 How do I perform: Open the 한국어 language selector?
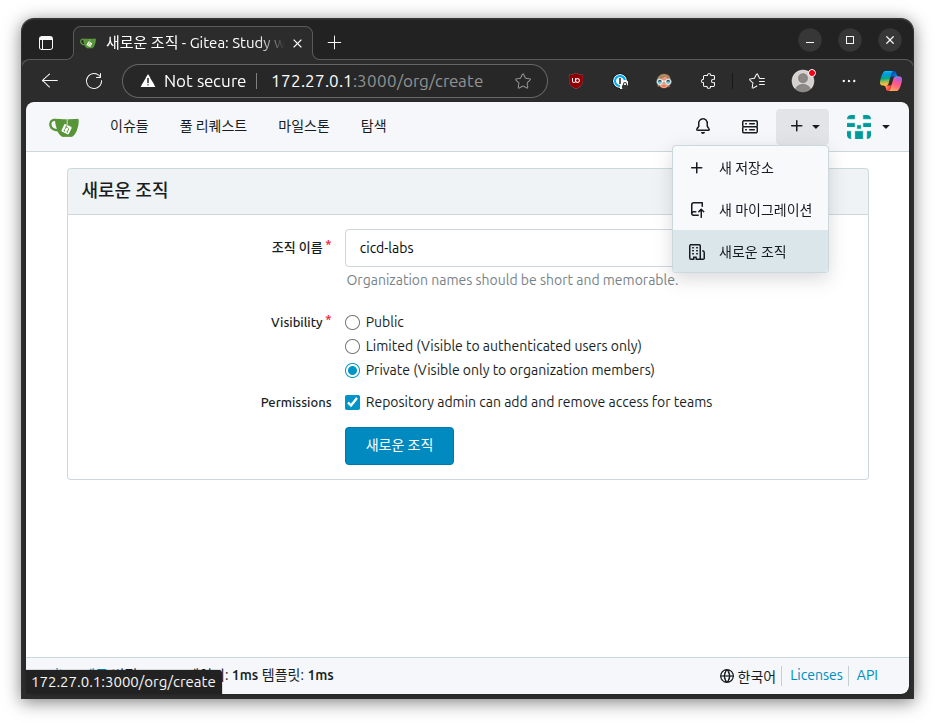point(748,676)
